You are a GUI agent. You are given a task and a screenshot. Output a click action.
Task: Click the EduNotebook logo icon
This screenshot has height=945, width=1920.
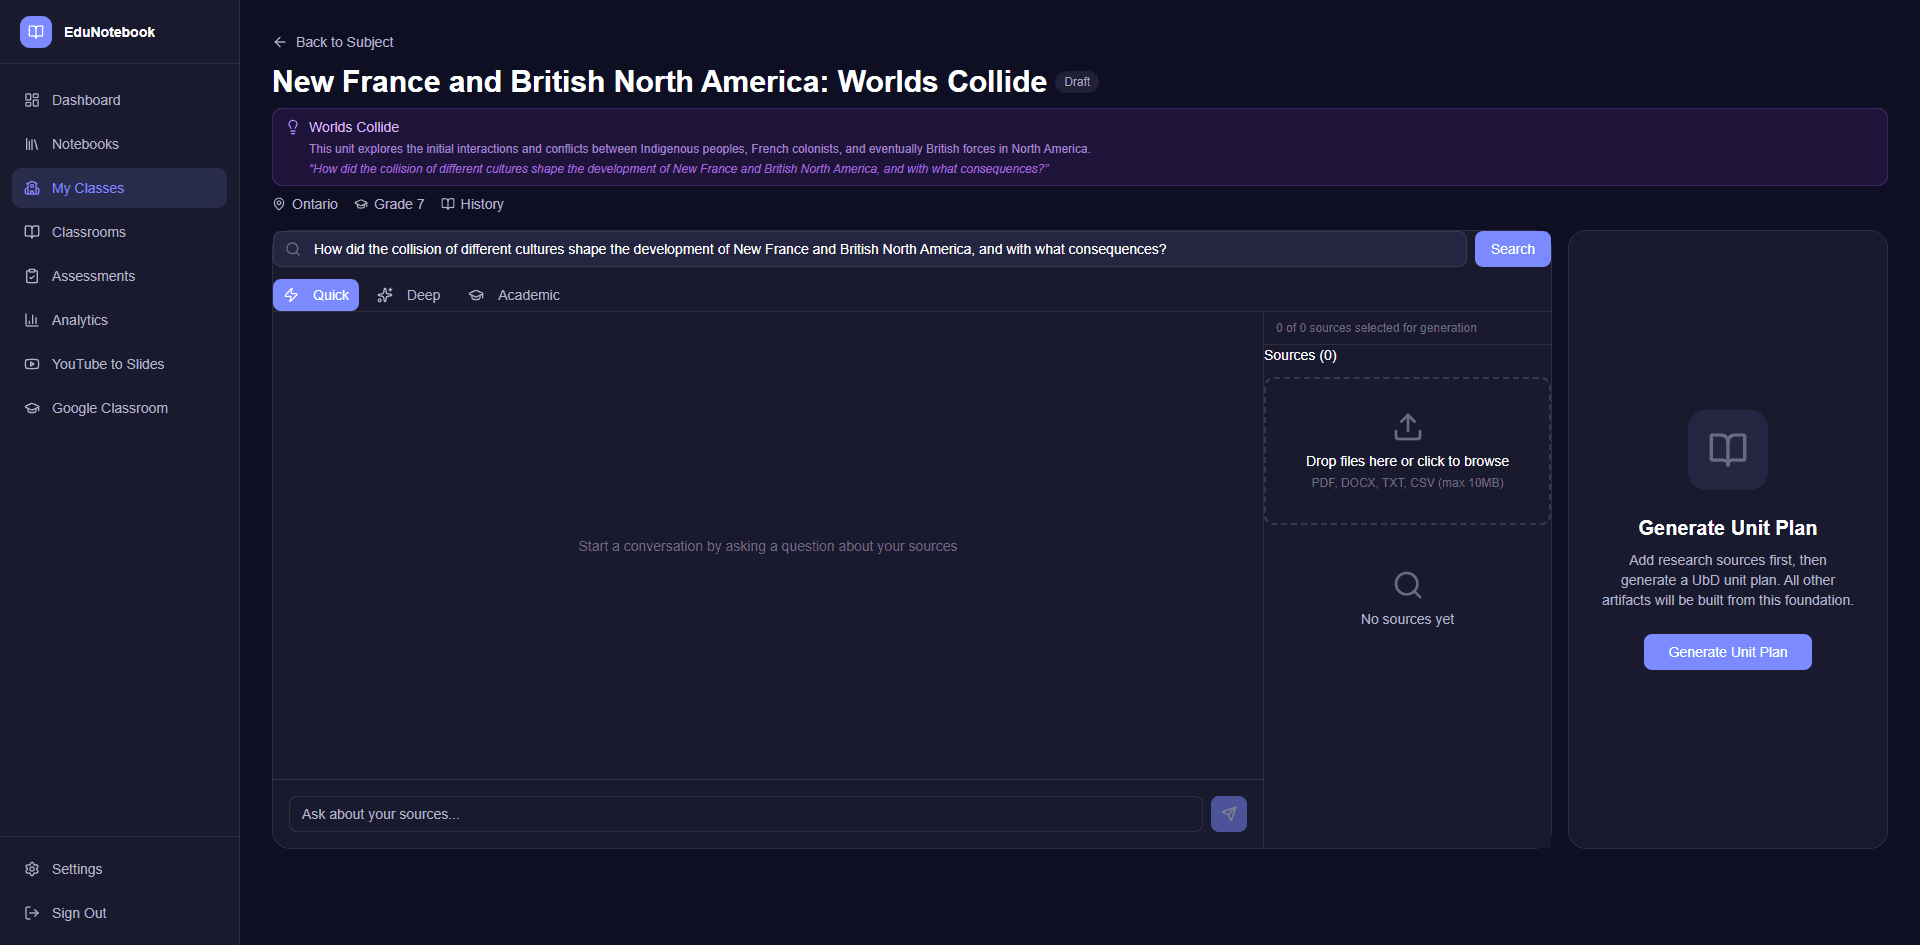pos(35,31)
